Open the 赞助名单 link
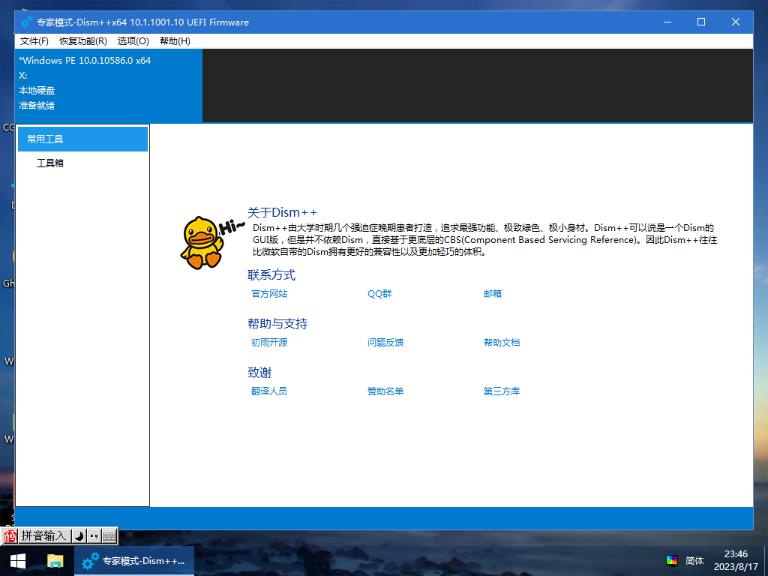Image resolution: width=768 pixels, height=576 pixels. (x=385, y=391)
